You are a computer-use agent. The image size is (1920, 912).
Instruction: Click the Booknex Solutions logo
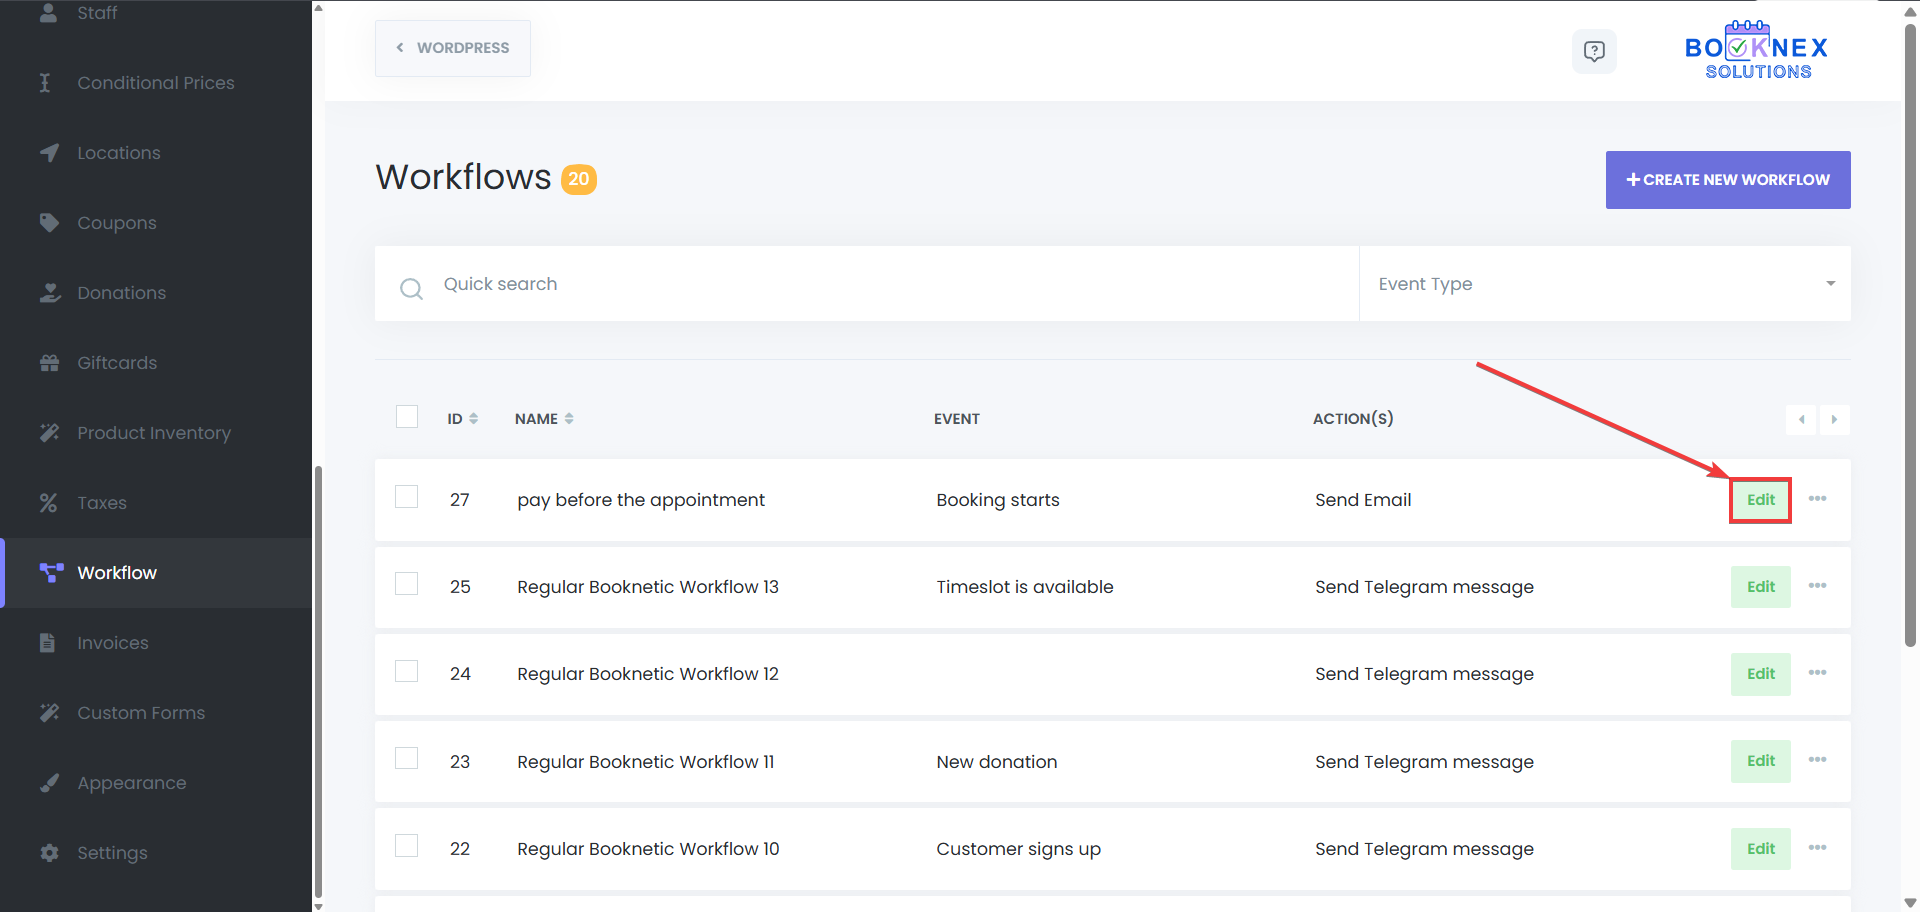pos(1756,50)
